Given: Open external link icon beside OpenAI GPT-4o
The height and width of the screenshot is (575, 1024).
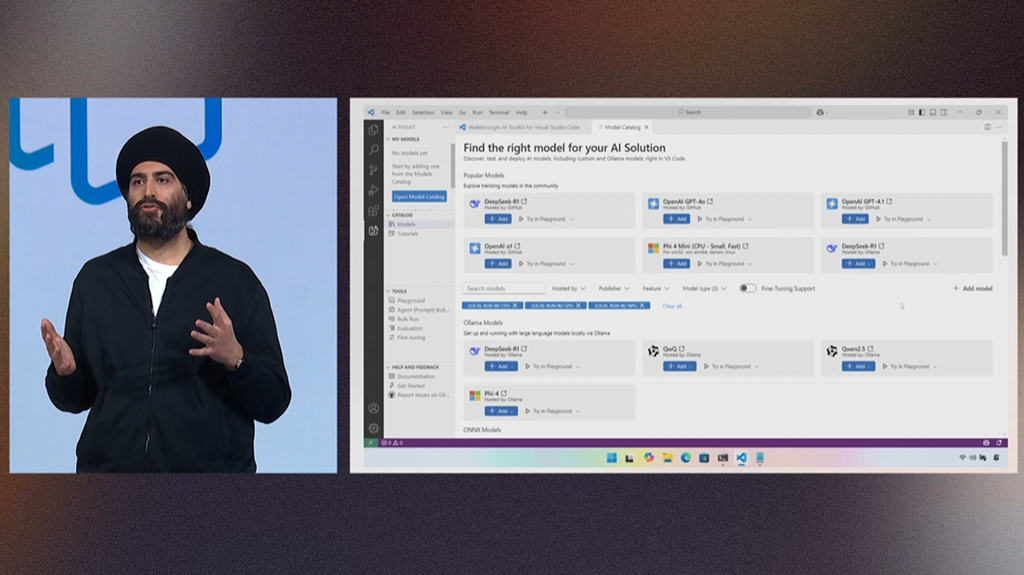Looking at the screenshot, I should point(710,201).
